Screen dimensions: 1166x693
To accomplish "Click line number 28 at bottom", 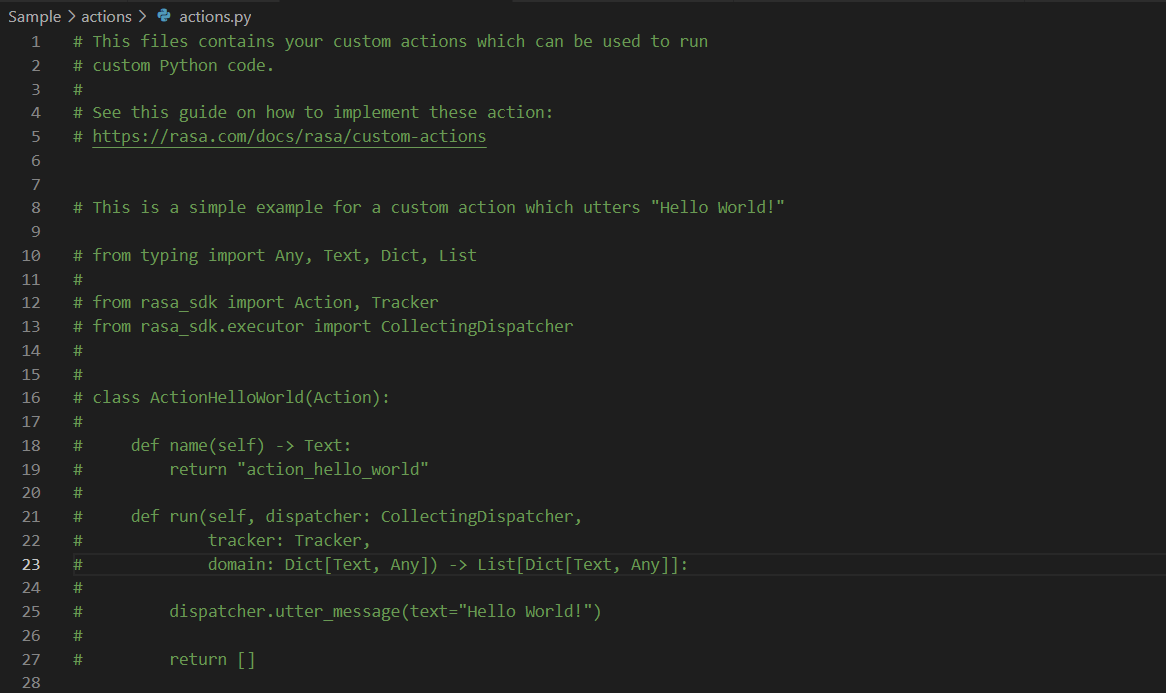I will click(30, 683).
